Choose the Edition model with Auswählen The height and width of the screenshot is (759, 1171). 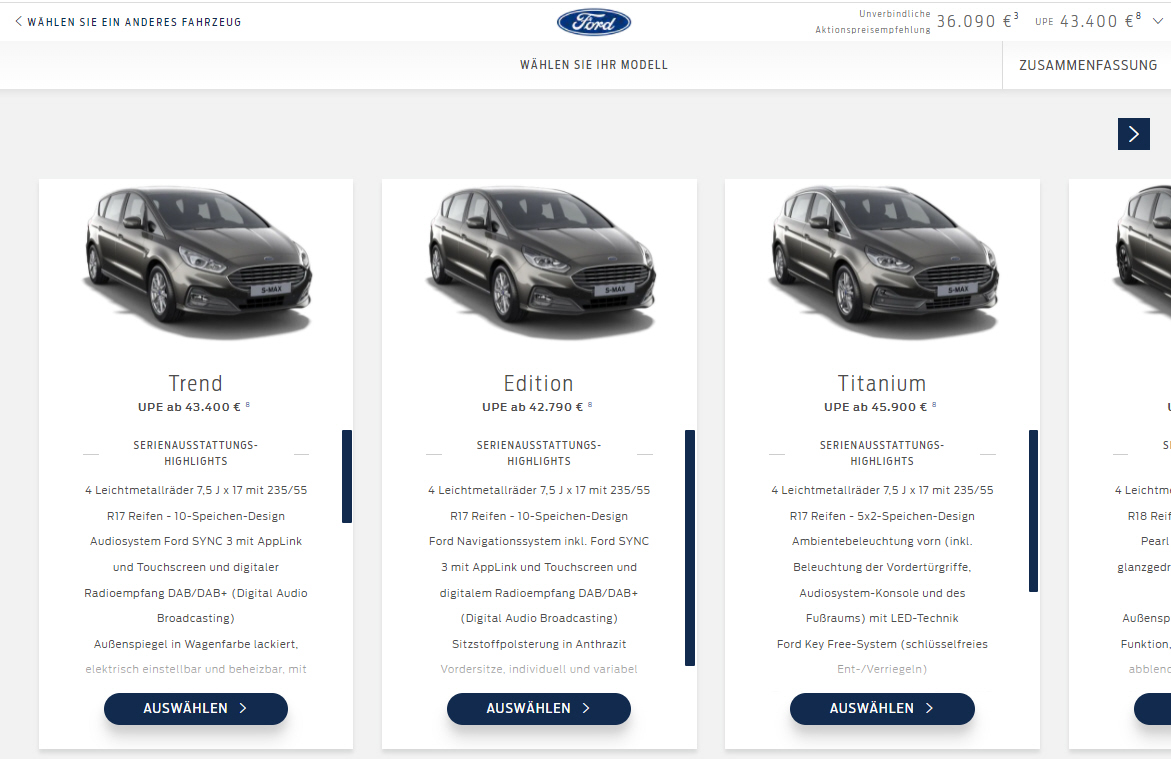tap(538, 708)
